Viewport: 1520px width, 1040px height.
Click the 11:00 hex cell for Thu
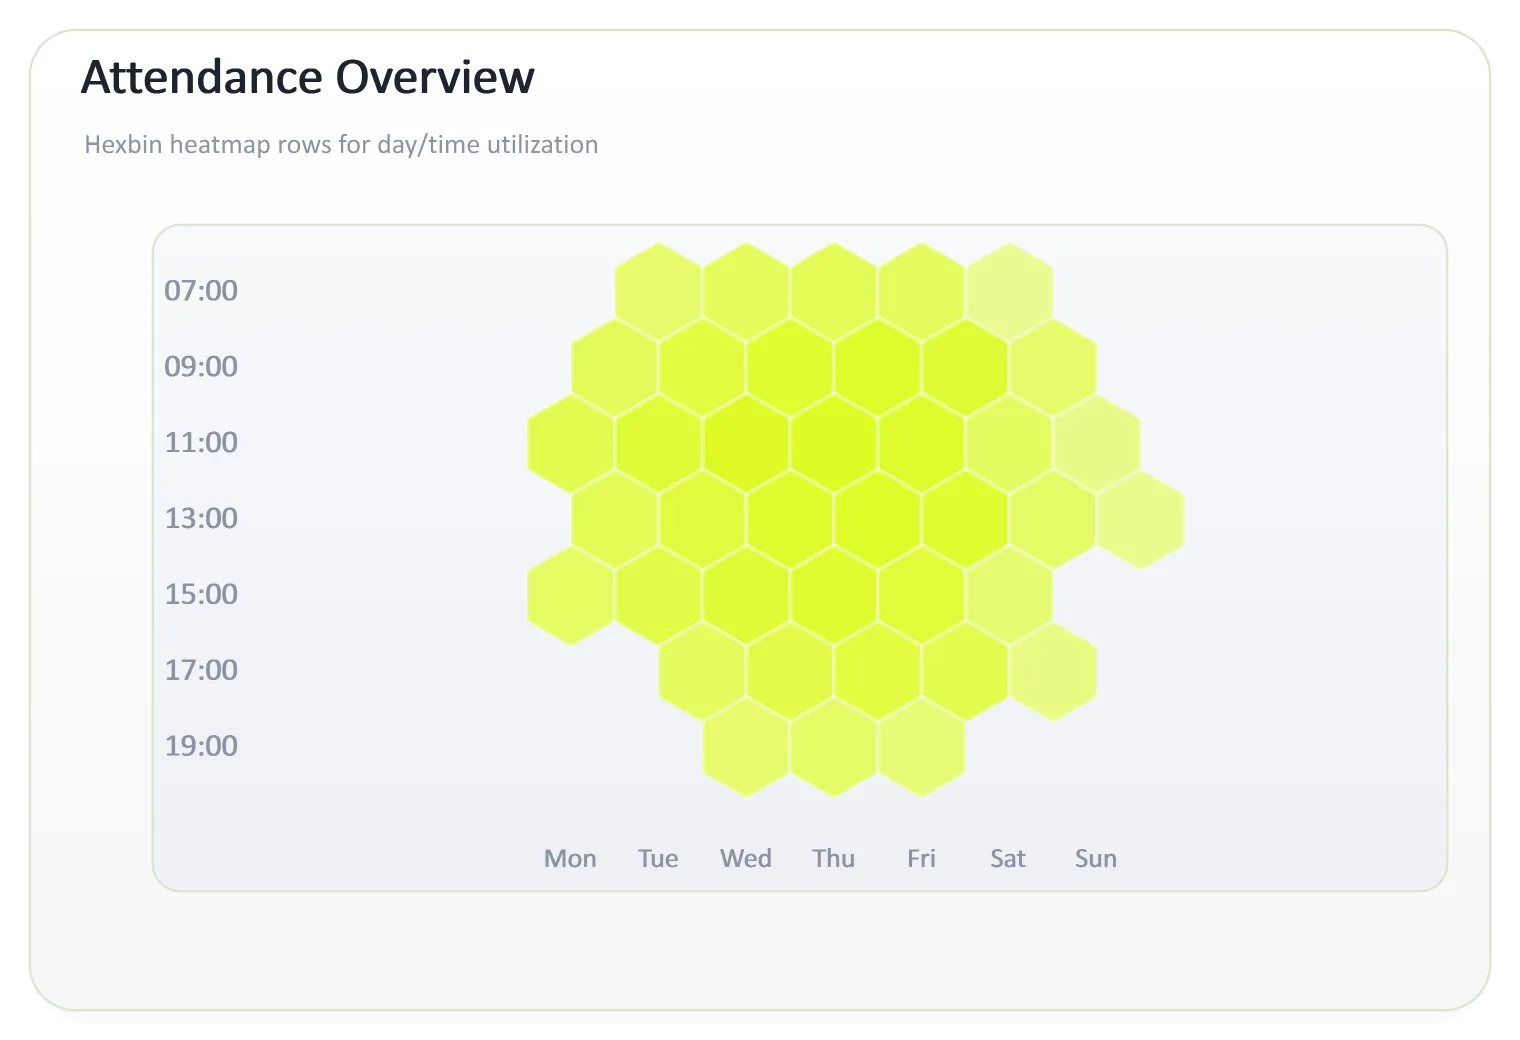[834, 444]
